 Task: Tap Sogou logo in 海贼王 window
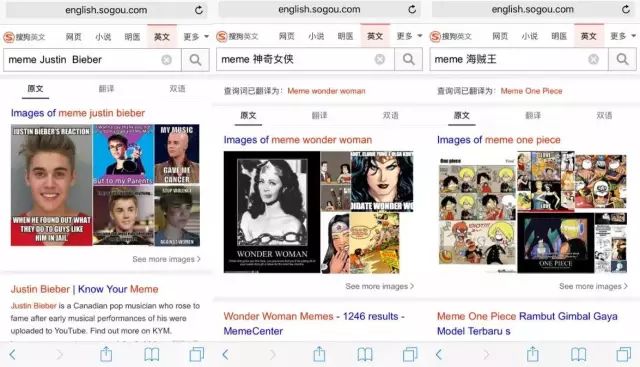[x=451, y=37]
